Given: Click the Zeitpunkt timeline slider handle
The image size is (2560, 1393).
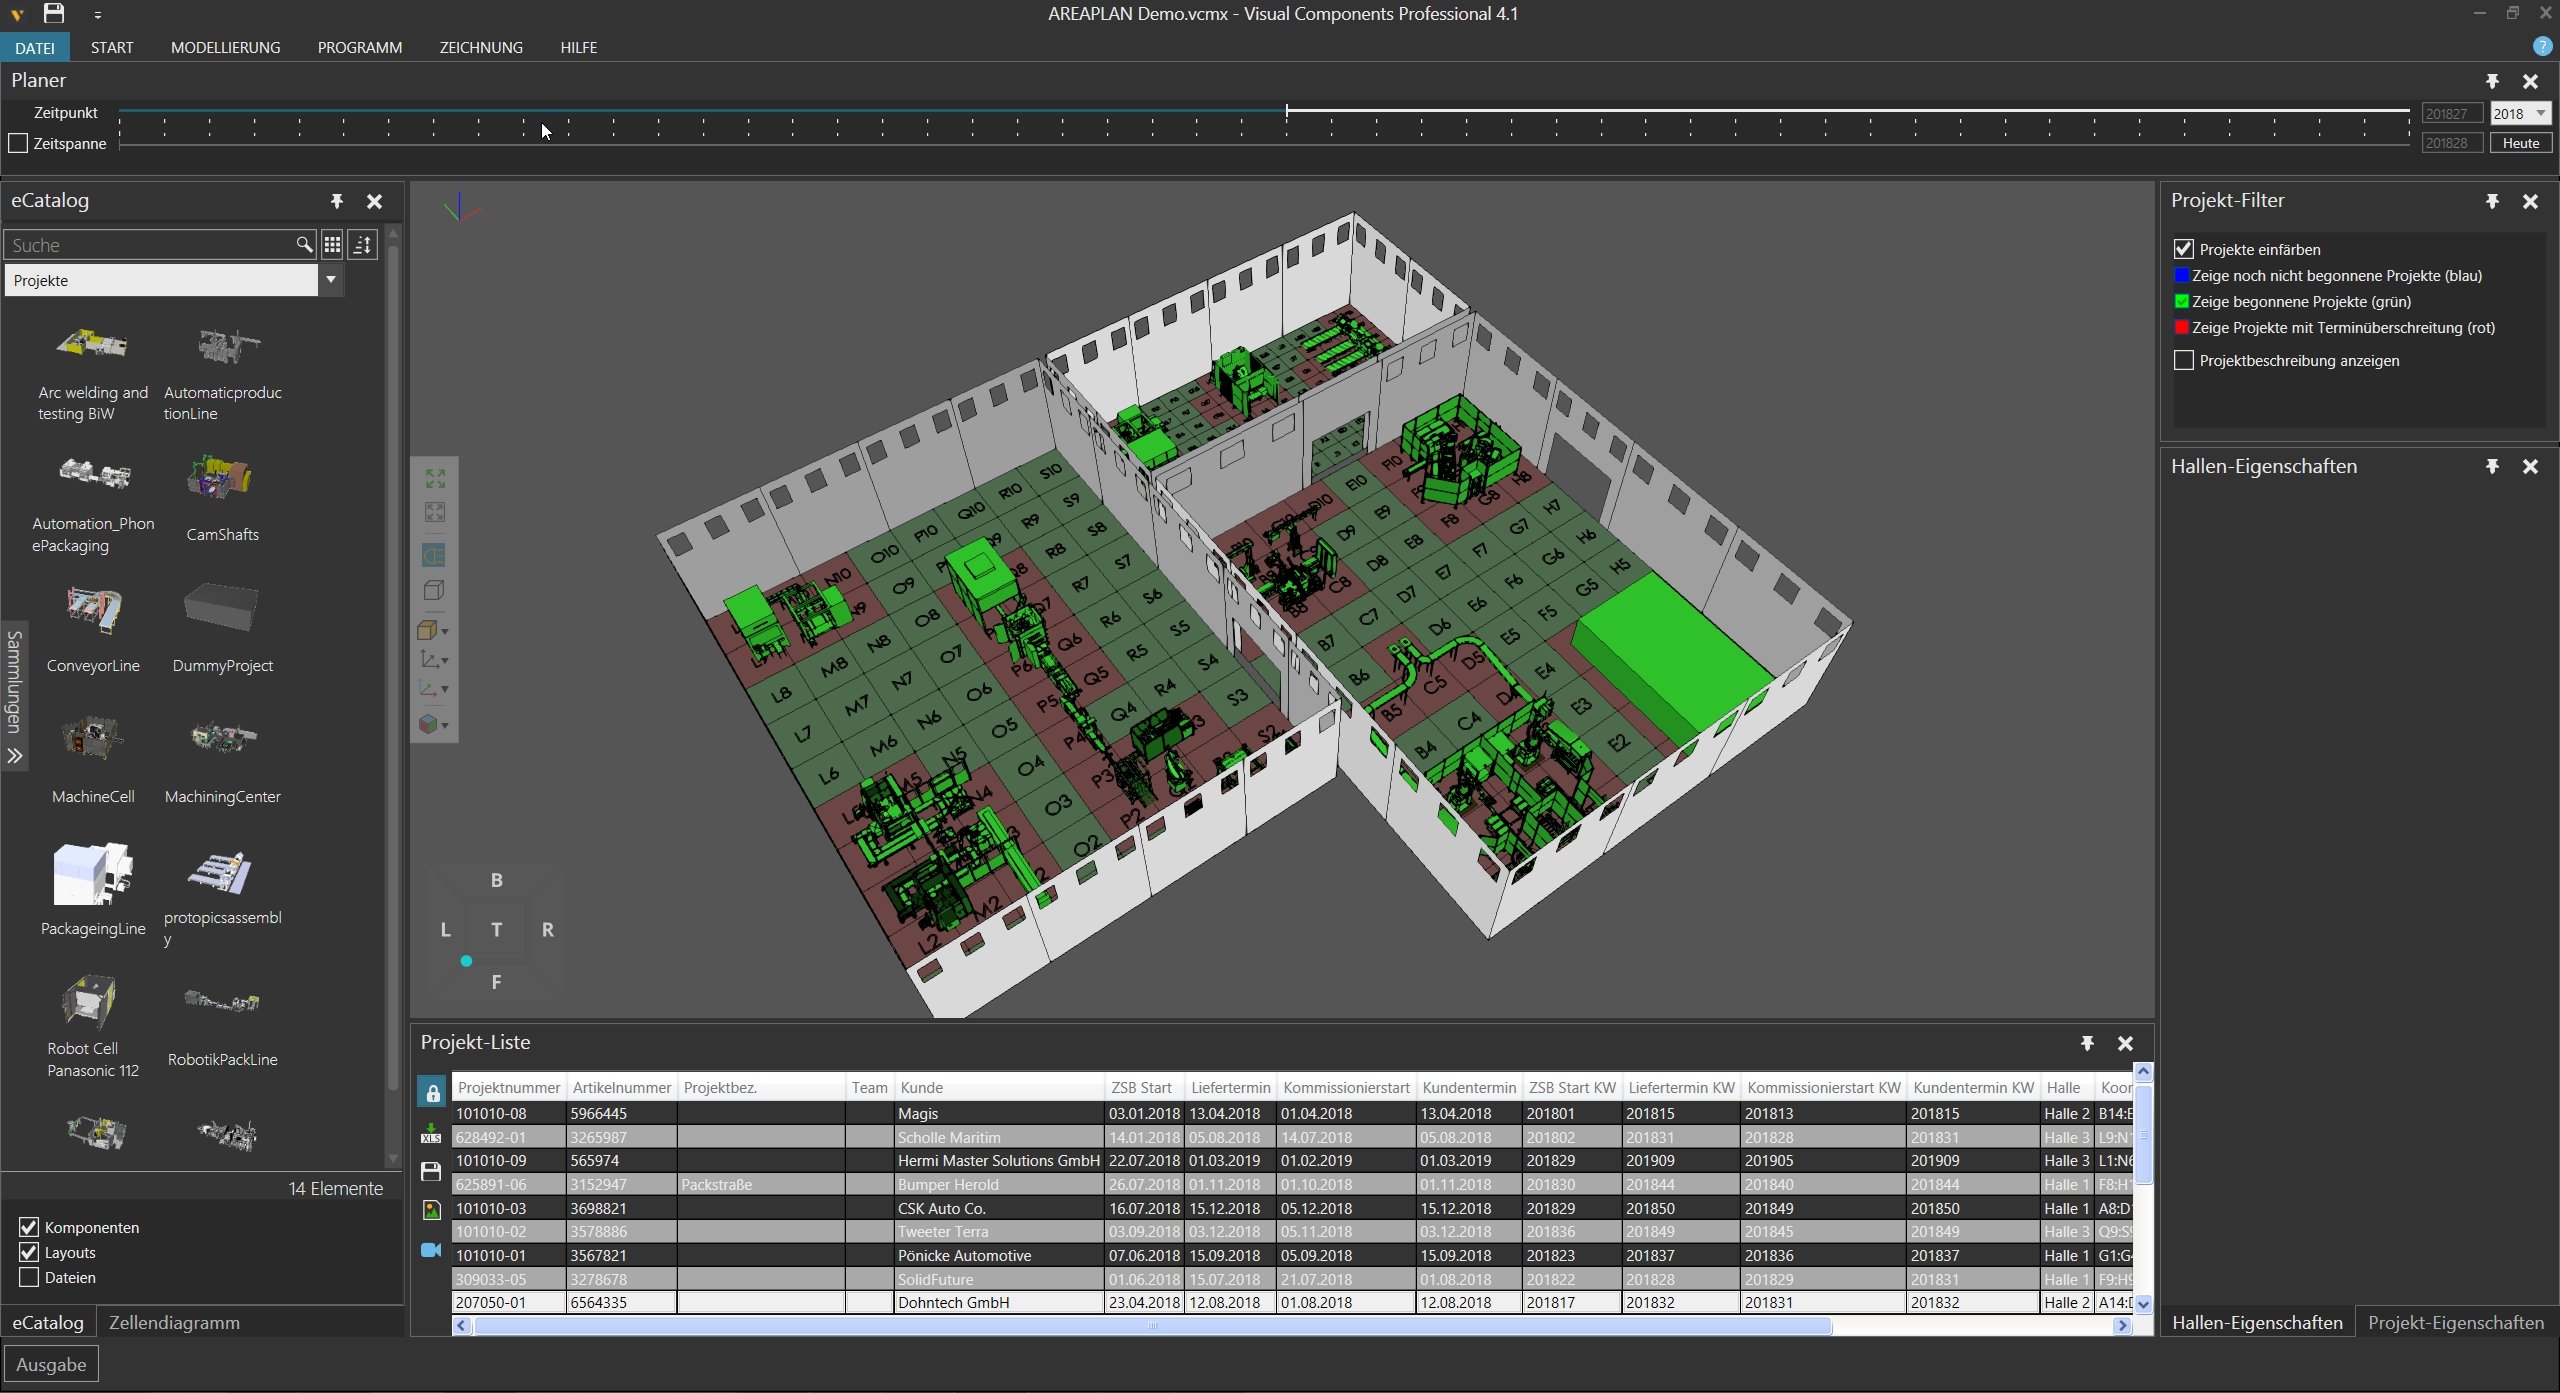Looking at the screenshot, I should 1287,111.
